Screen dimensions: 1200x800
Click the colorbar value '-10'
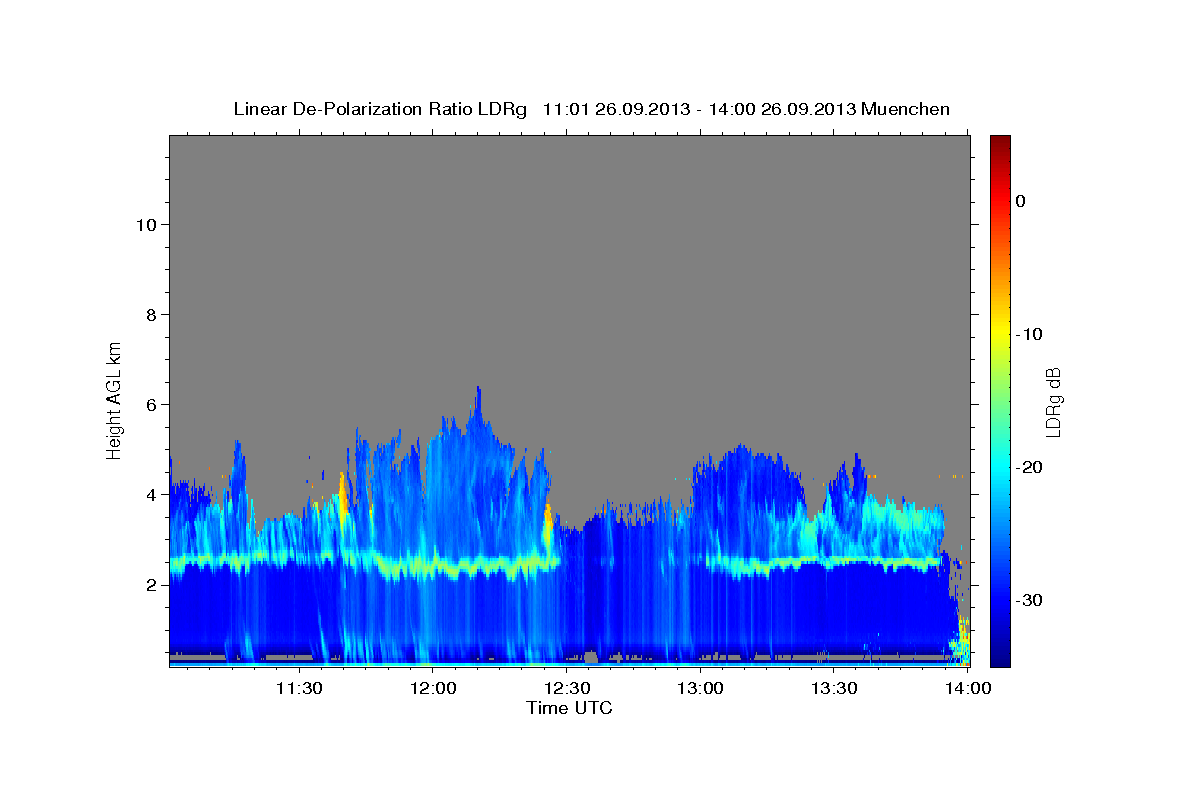(x=1029, y=334)
